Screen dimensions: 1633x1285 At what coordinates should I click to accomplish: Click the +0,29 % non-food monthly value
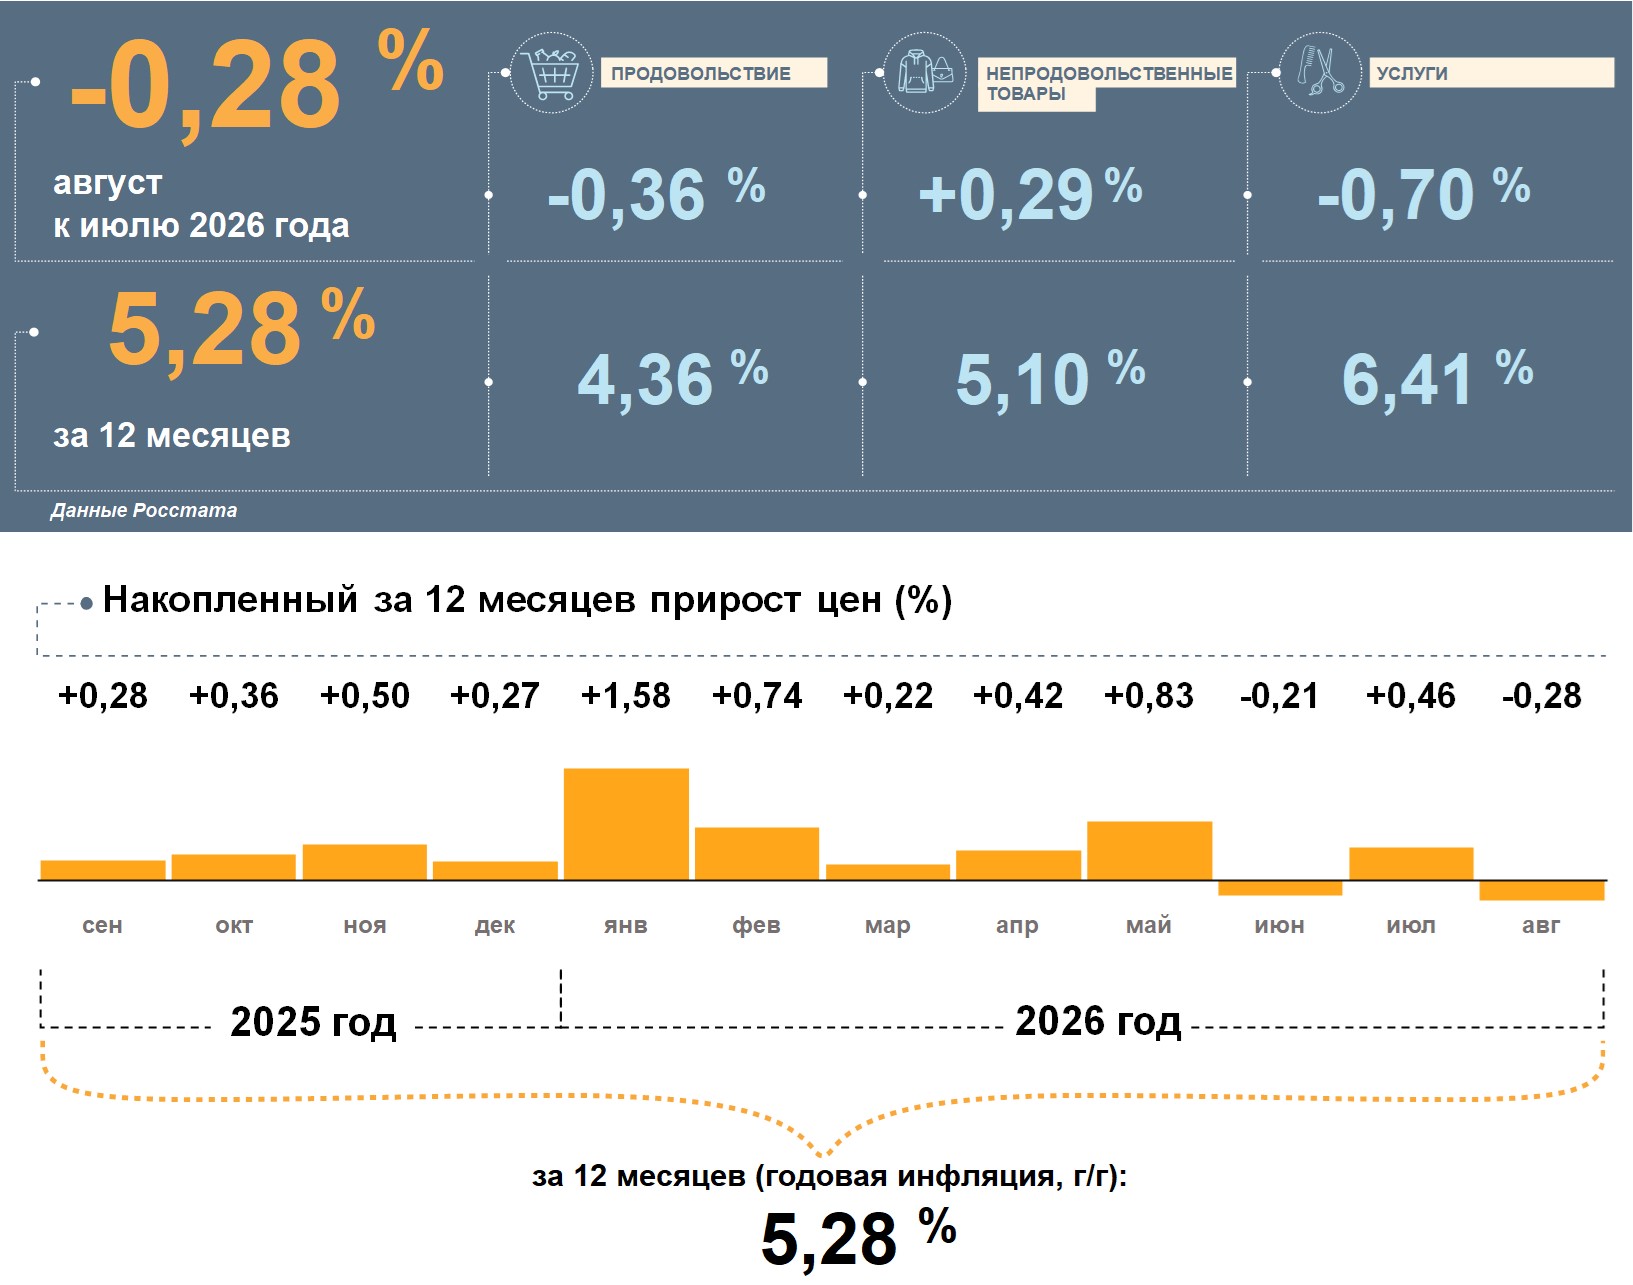coord(1030,194)
